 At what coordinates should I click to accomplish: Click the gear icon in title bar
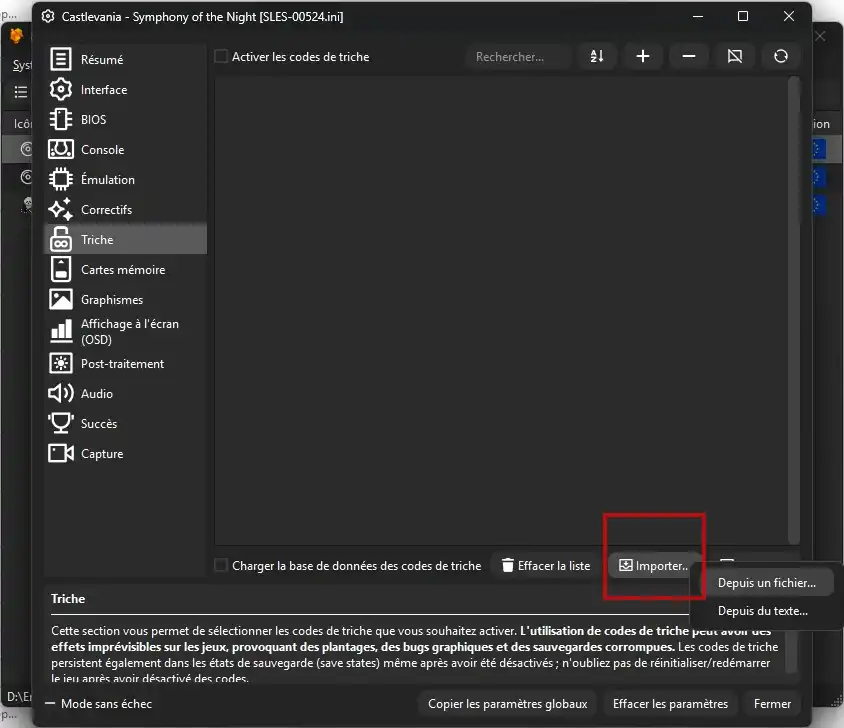[x=48, y=17]
